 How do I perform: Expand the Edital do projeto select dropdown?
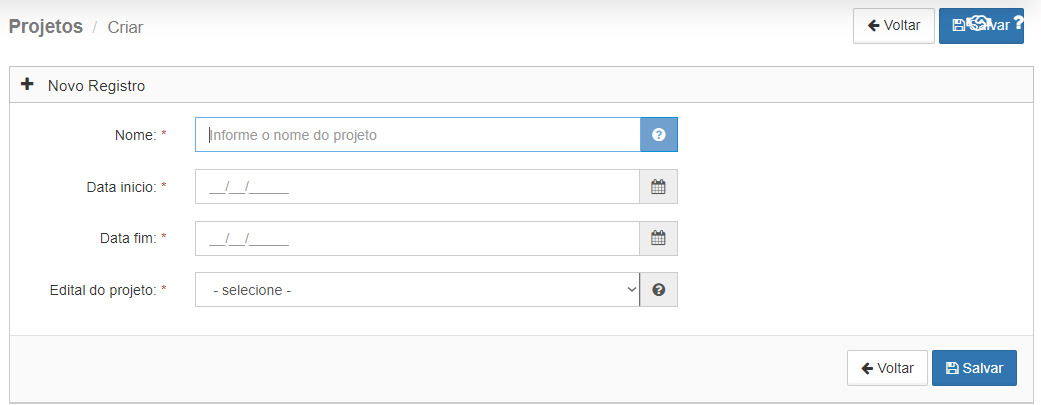coord(417,289)
